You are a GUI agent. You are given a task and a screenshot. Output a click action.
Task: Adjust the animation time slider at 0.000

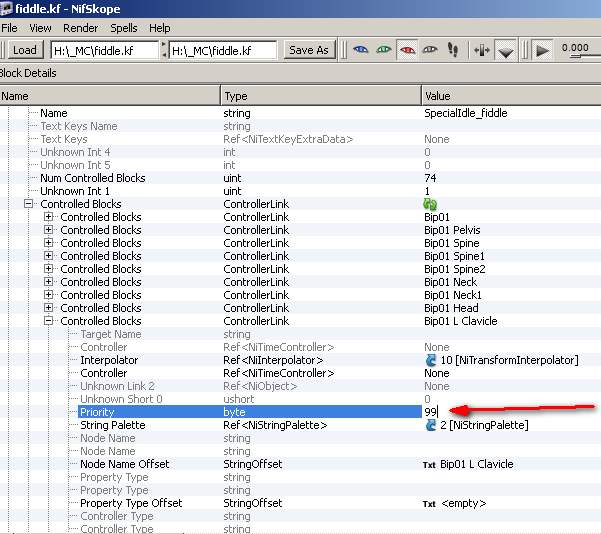(x=578, y=56)
